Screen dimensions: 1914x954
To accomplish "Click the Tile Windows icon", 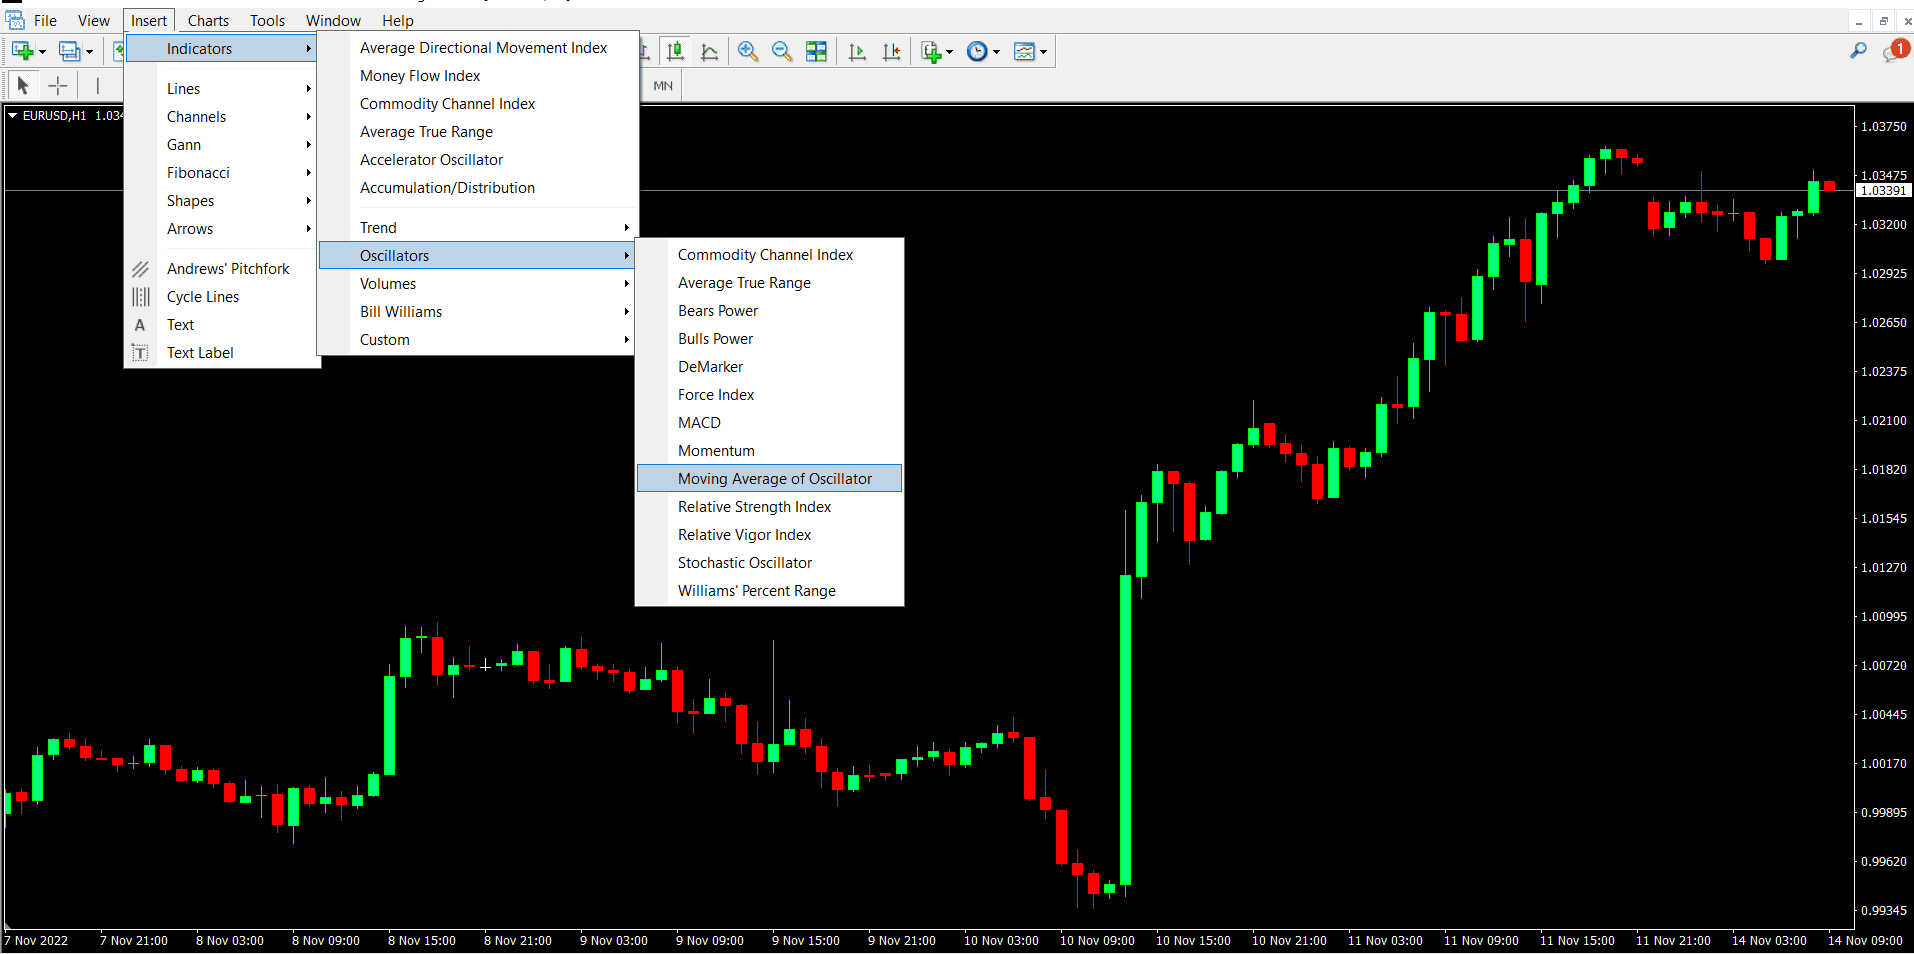I will [816, 51].
